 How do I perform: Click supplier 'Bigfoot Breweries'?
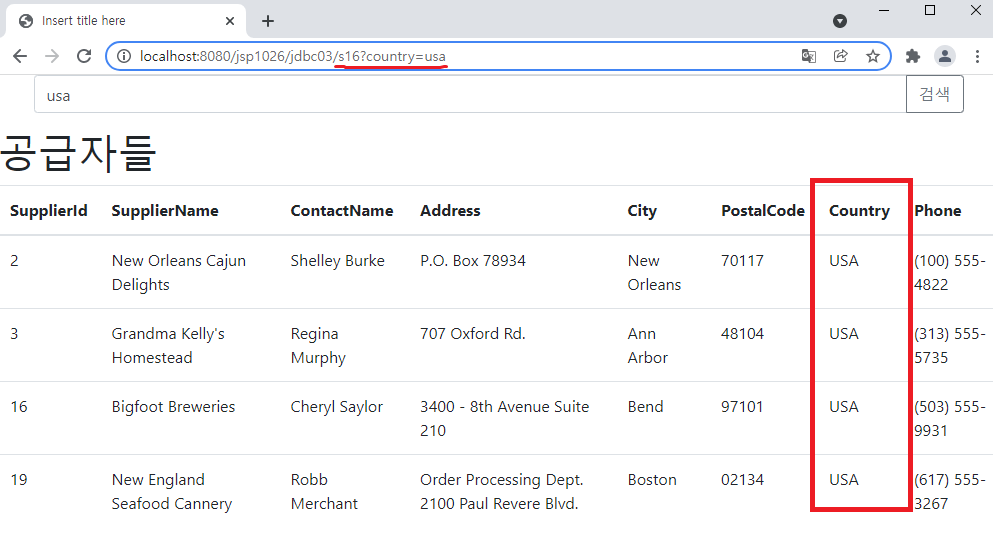174,406
